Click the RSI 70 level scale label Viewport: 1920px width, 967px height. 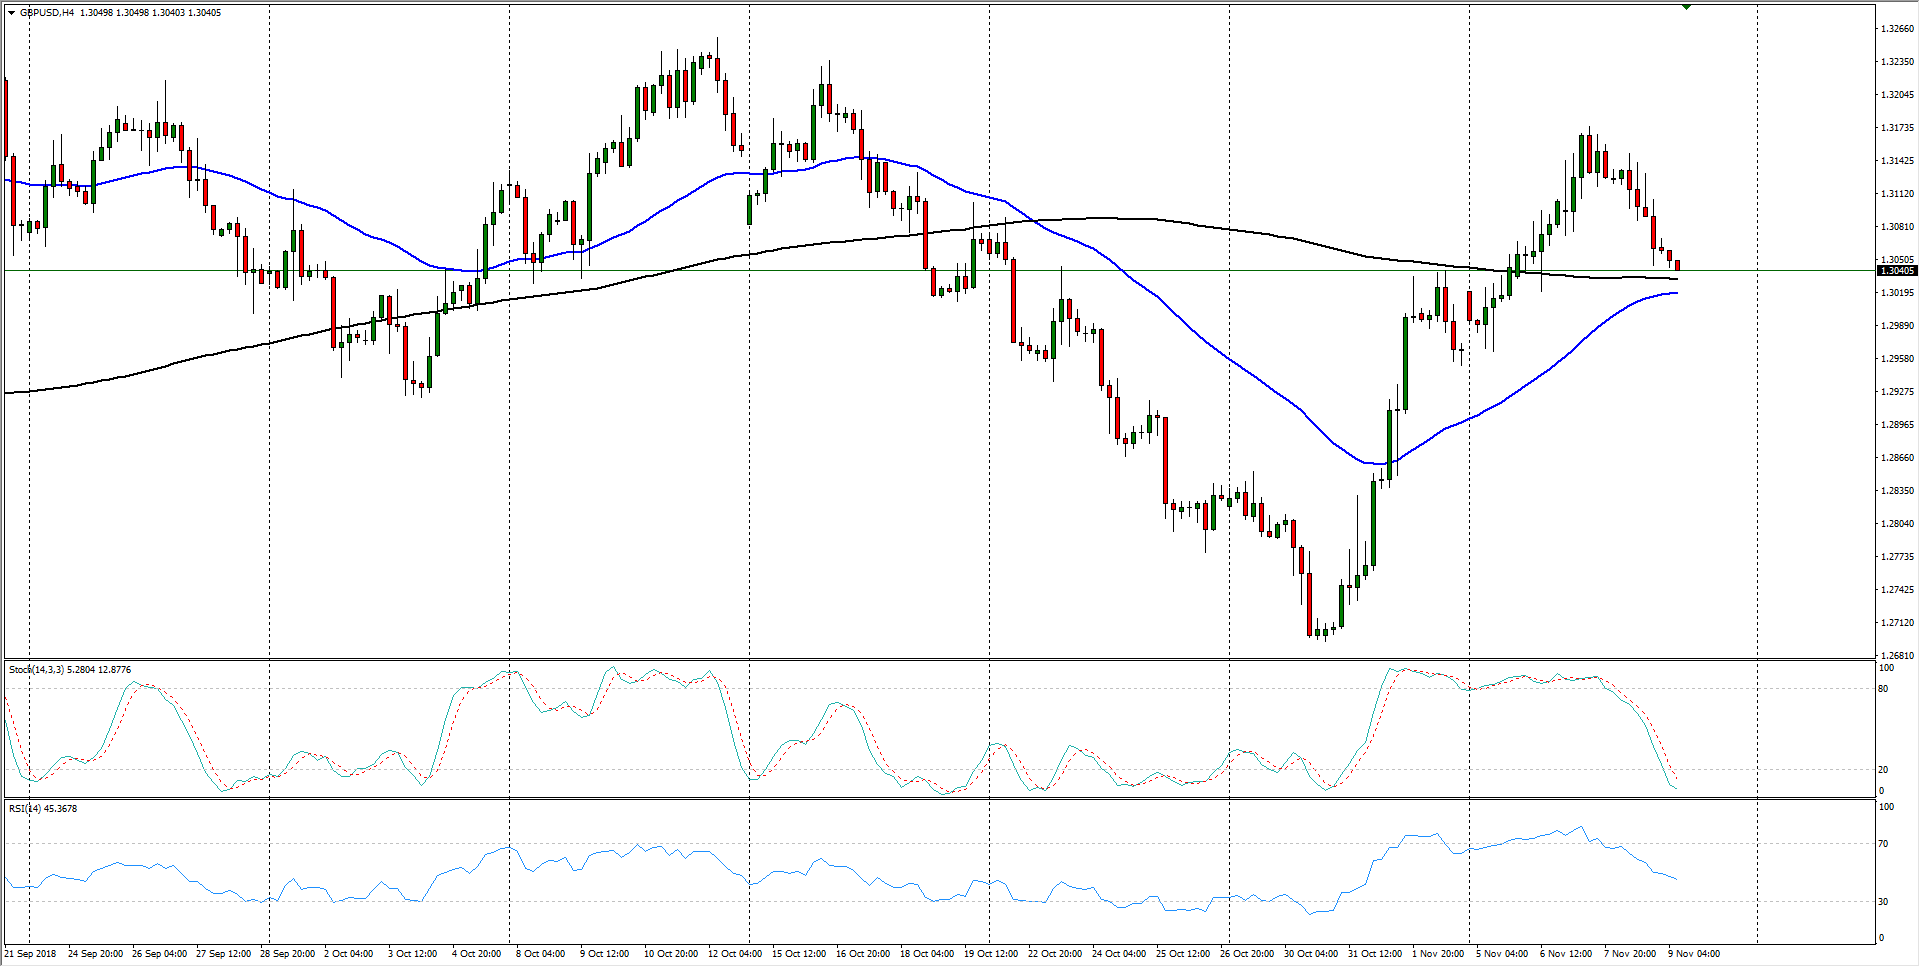pos(1883,845)
